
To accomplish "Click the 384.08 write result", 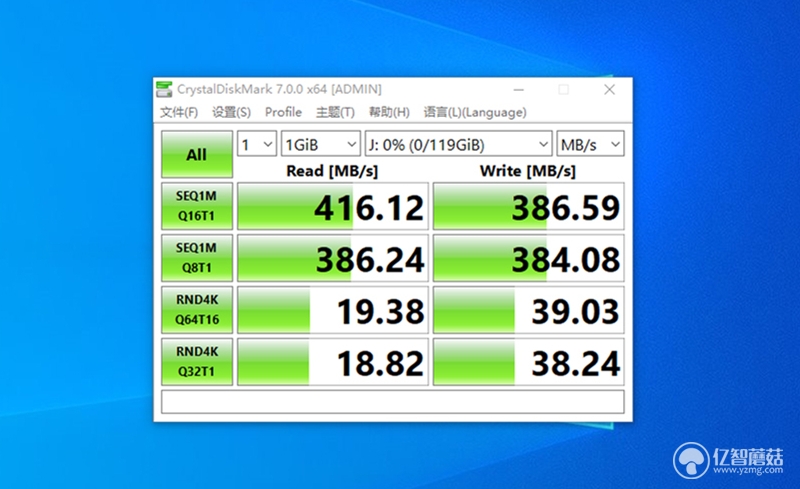I will [x=529, y=258].
